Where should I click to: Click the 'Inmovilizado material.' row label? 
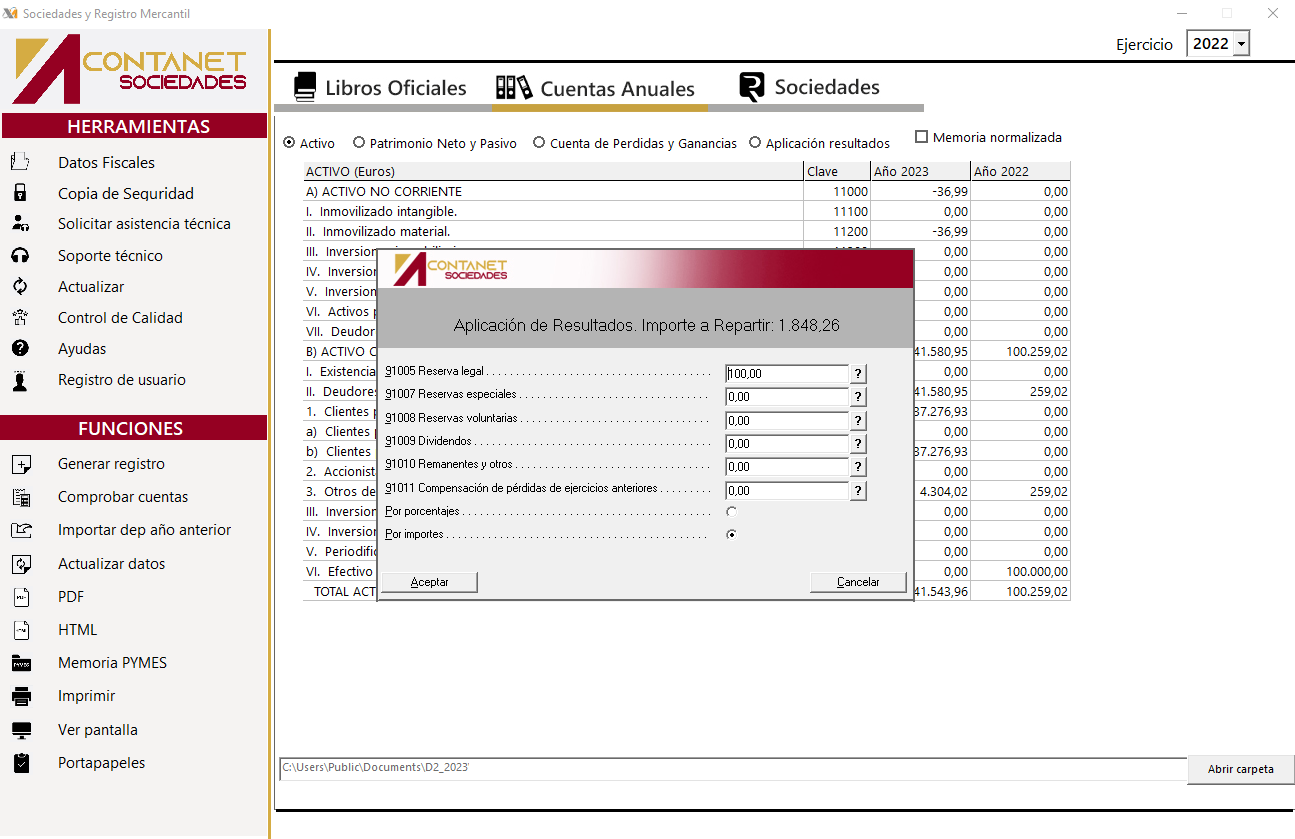(x=378, y=231)
